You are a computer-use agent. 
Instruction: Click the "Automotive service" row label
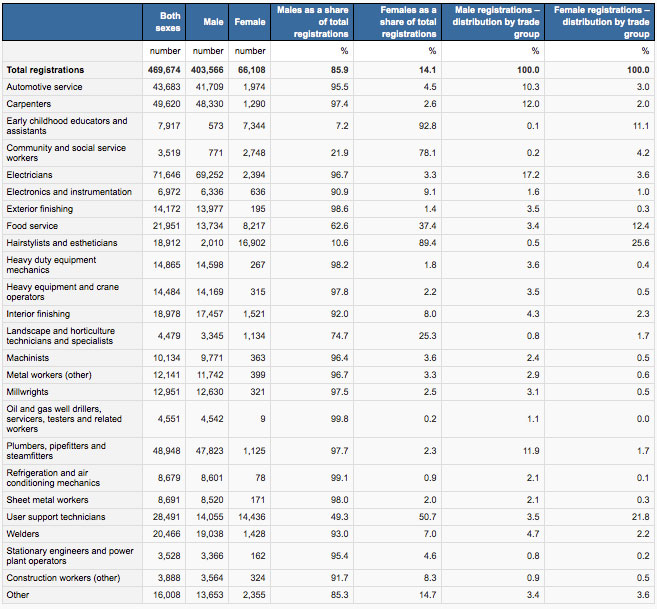[x=44, y=87]
